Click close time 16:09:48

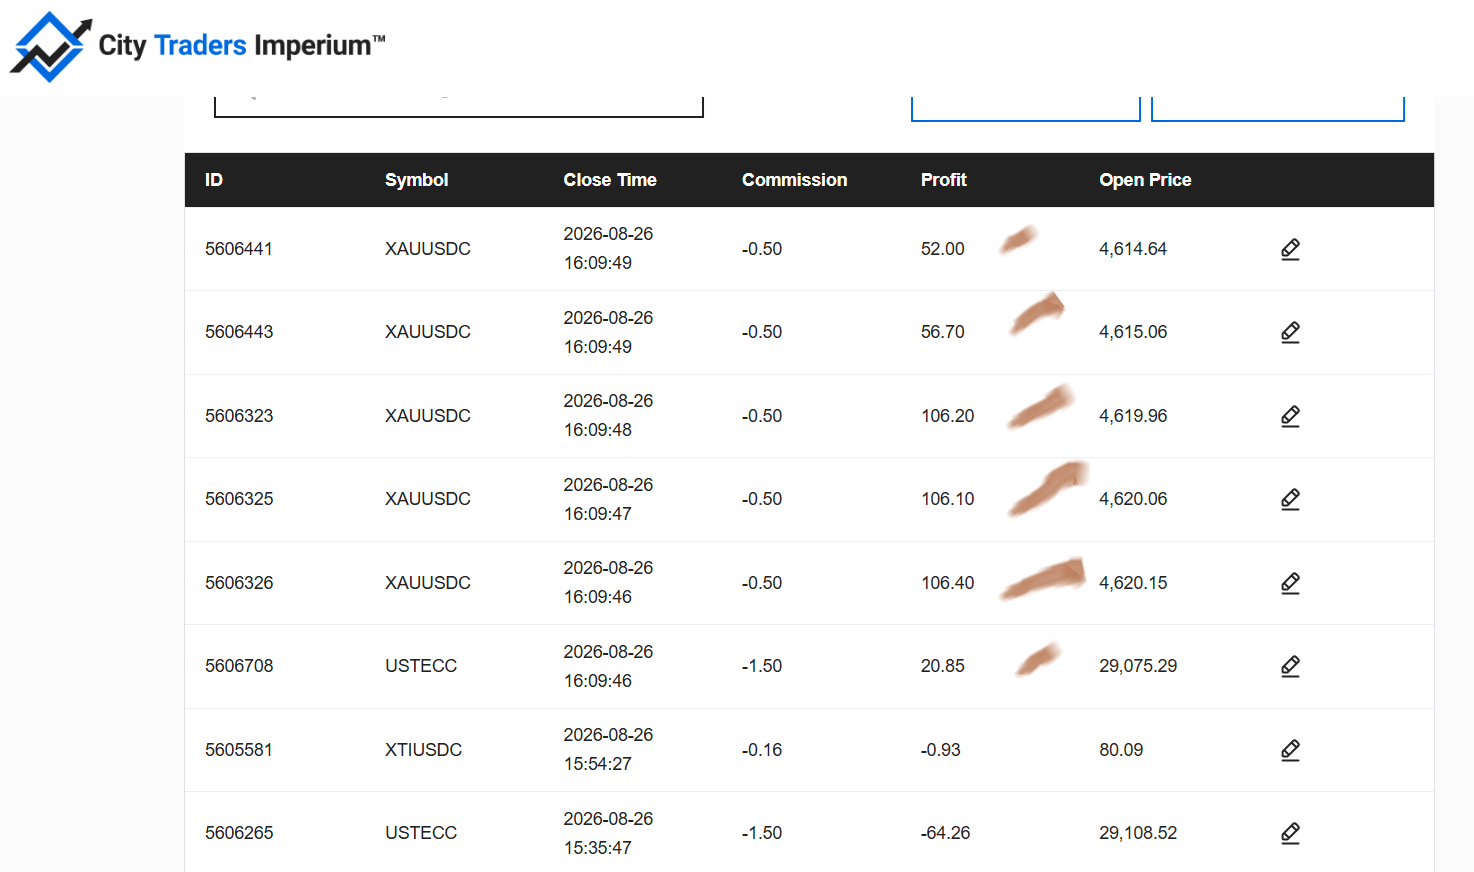click(x=598, y=430)
